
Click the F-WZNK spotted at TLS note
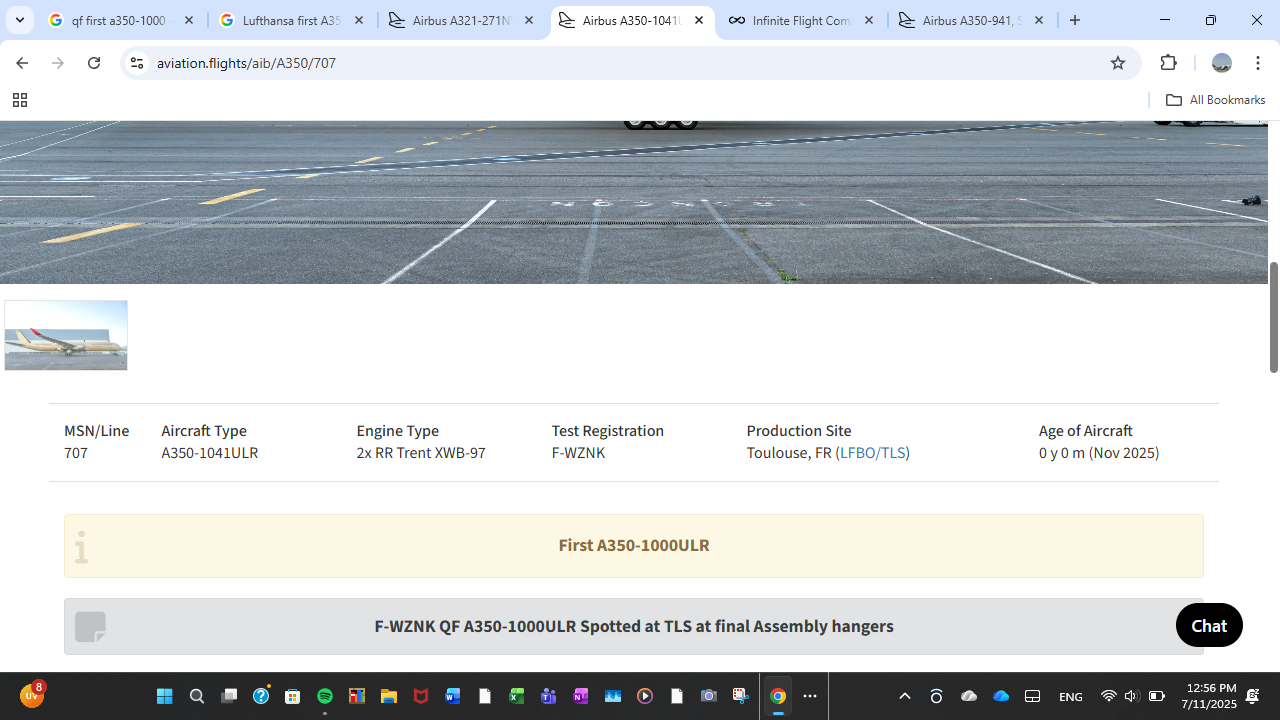tap(634, 627)
